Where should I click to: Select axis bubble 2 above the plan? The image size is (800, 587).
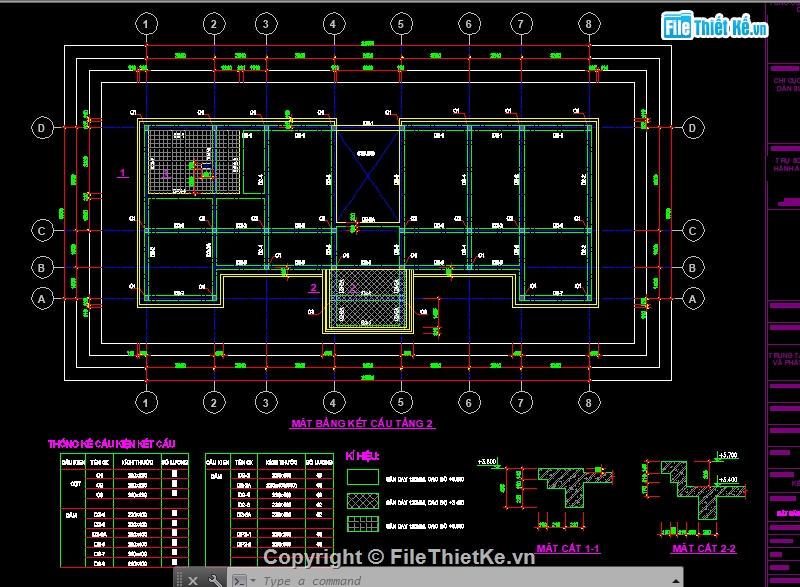tap(214, 24)
